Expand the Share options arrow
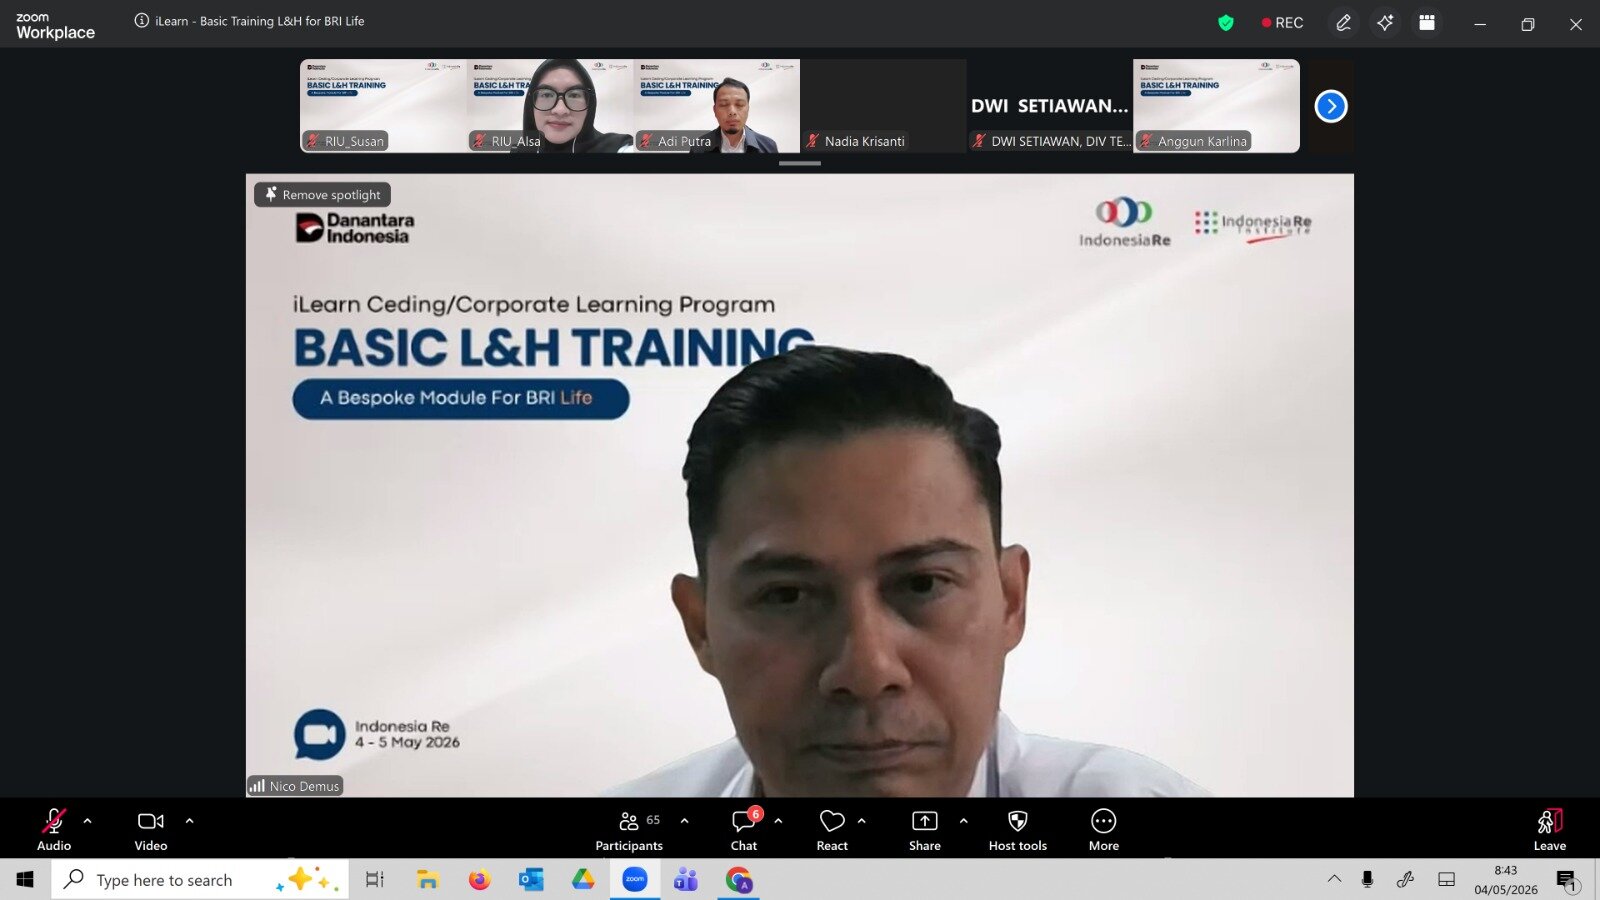1600x900 pixels. 963,821
